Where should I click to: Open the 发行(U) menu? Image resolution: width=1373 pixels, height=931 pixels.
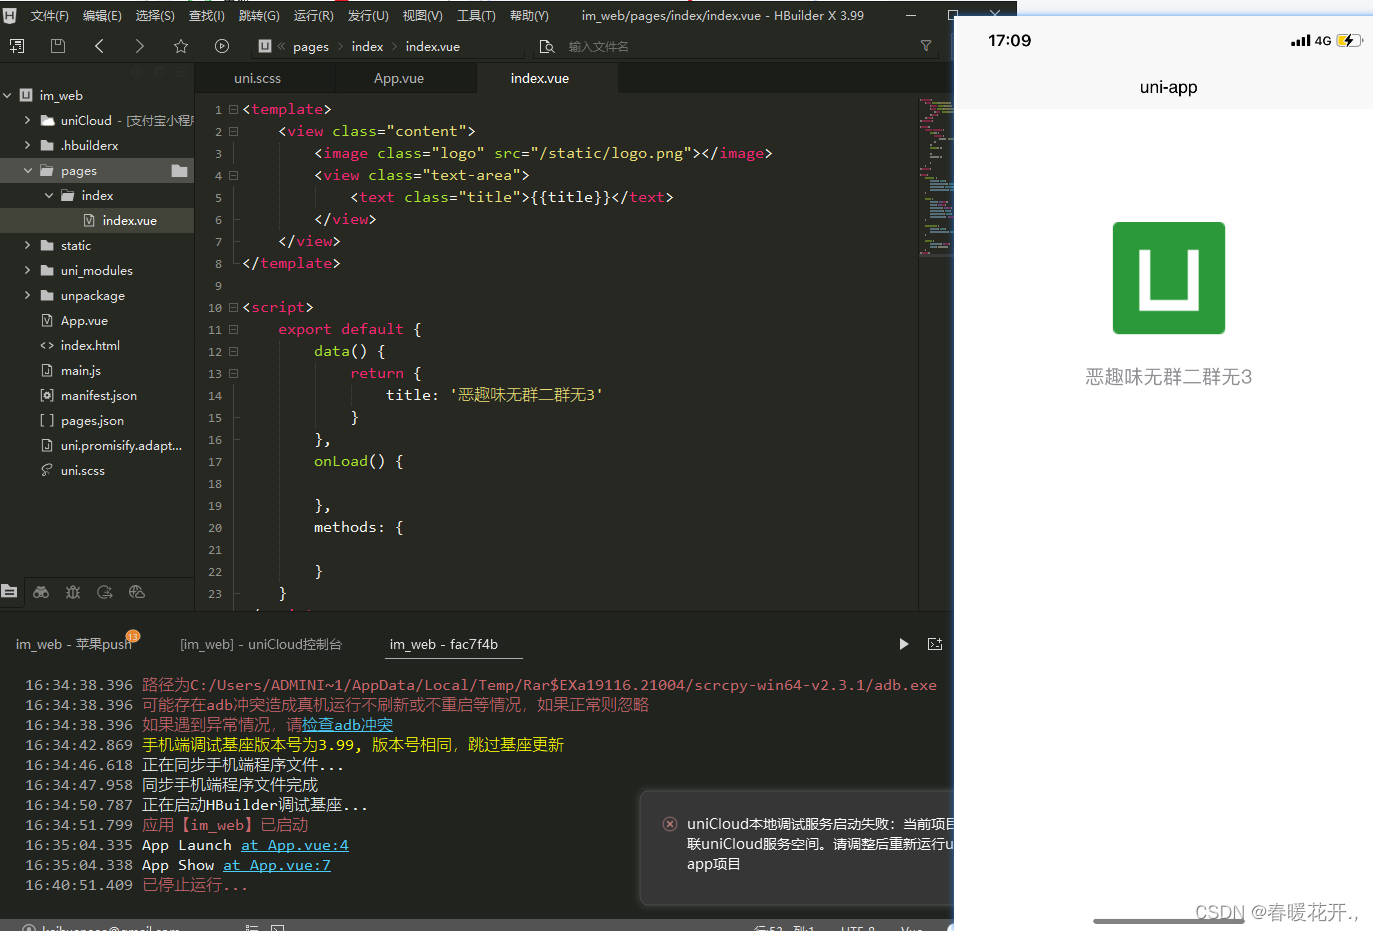[367, 15]
